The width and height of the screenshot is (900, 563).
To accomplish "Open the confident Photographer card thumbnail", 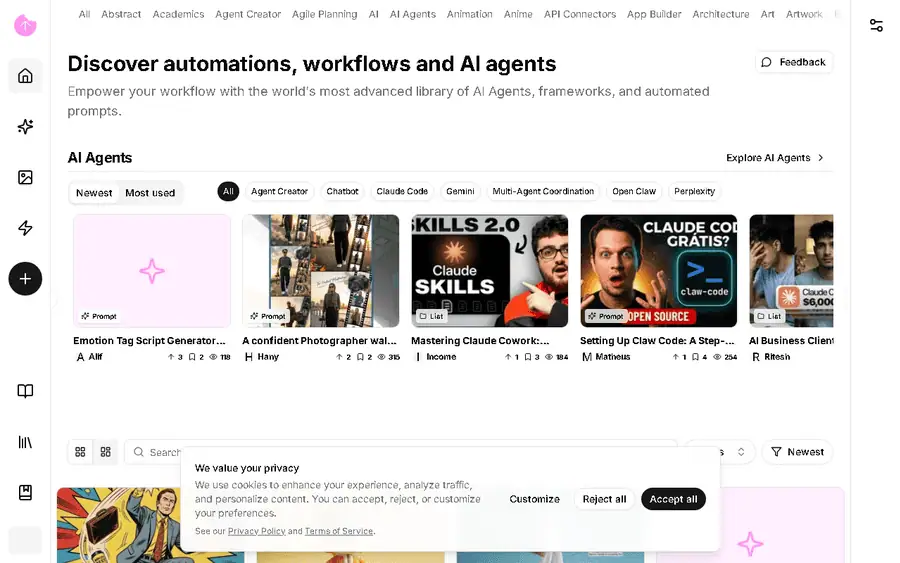I will 321,271.
